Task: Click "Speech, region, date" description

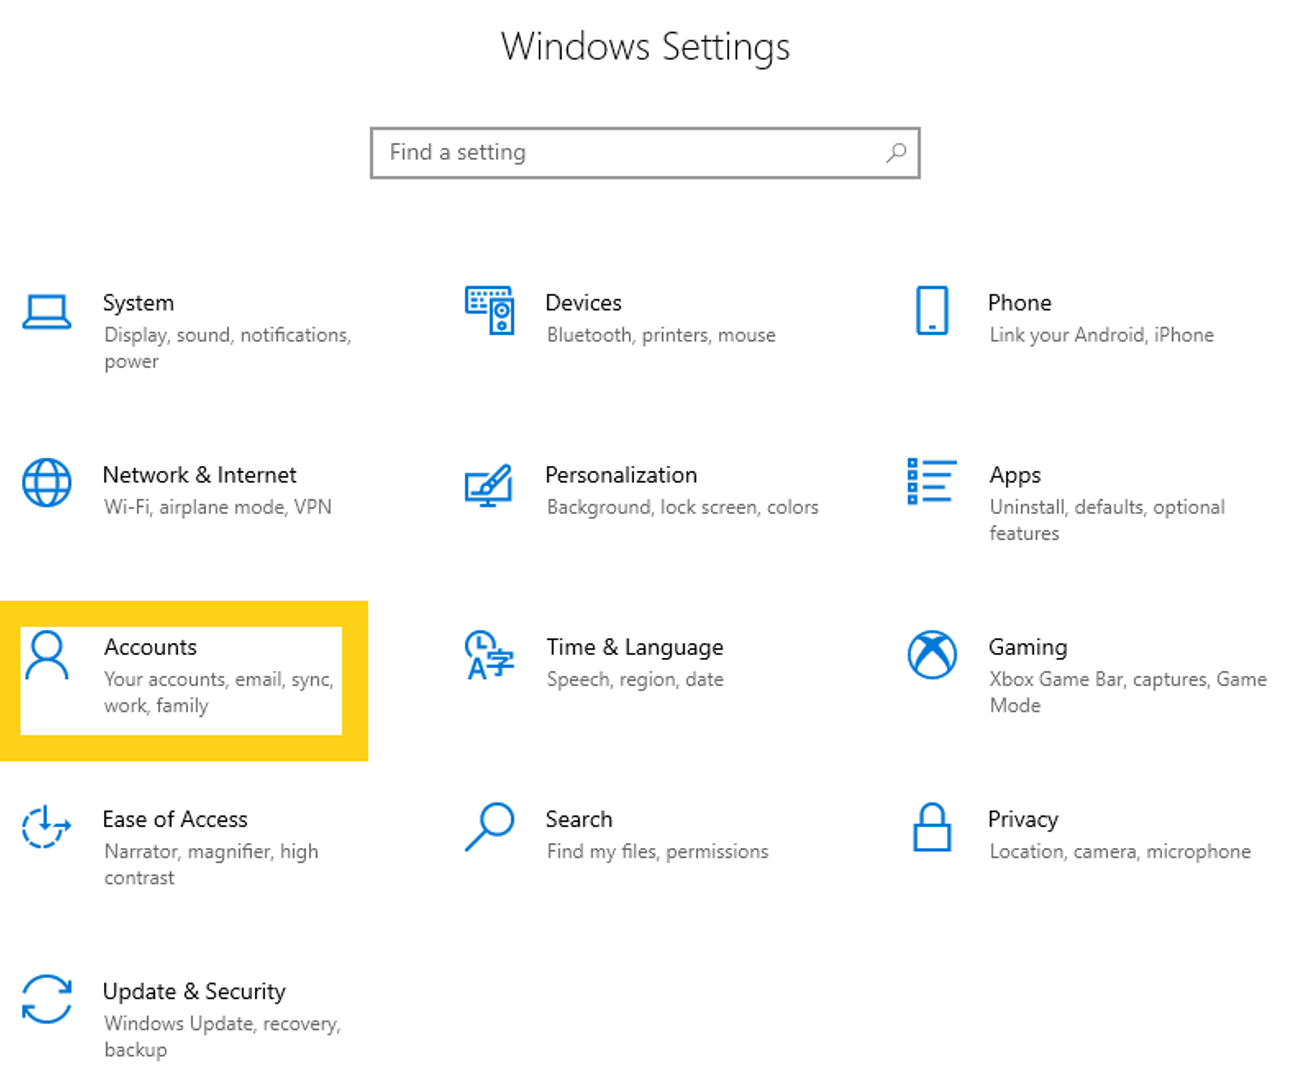Action: pyautogui.click(x=635, y=680)
